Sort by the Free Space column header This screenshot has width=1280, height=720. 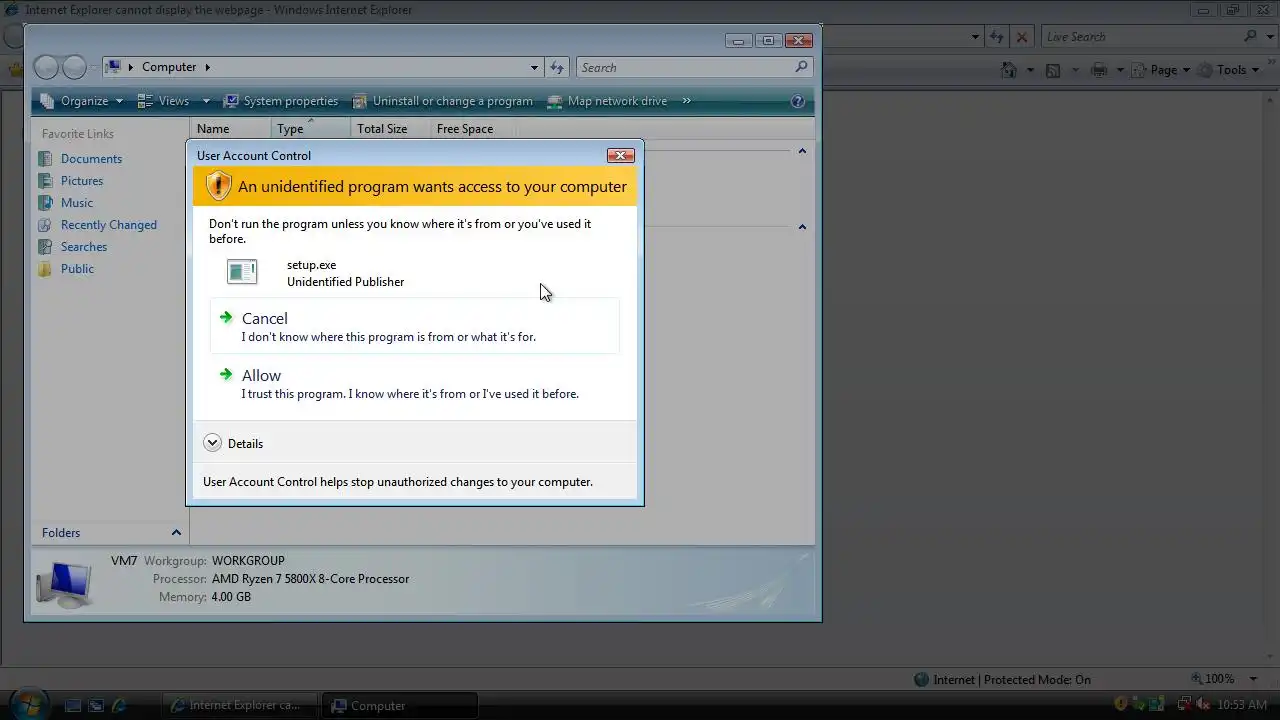476,129
